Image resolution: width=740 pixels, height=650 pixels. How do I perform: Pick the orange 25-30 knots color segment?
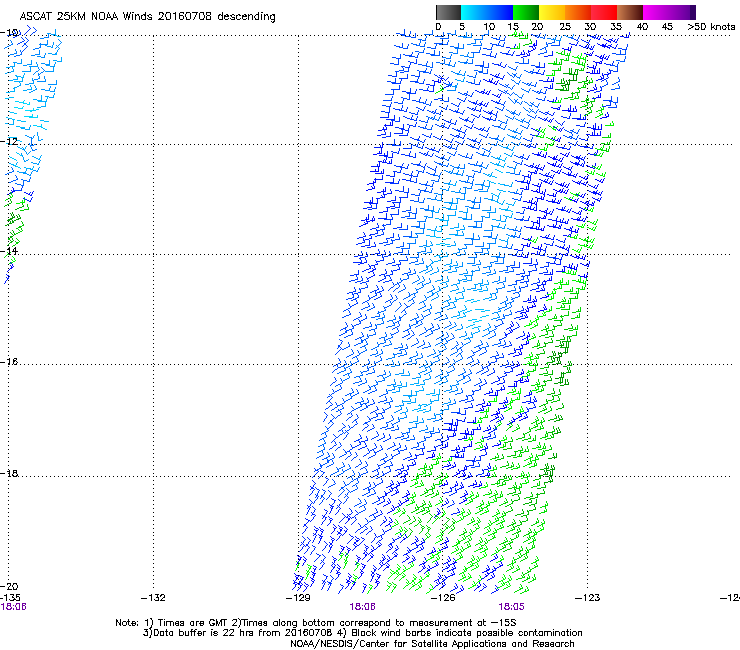click(x=578, y=12)
